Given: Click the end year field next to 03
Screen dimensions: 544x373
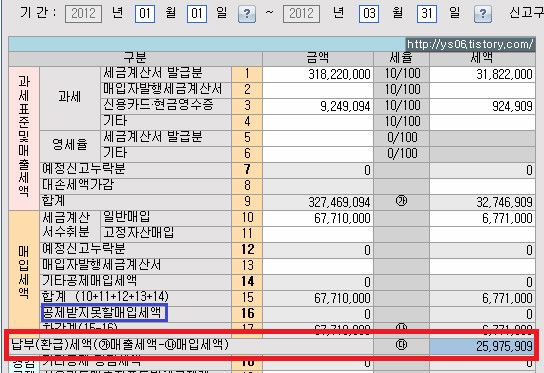Looking at the screenshot, I should coord(301,14).
